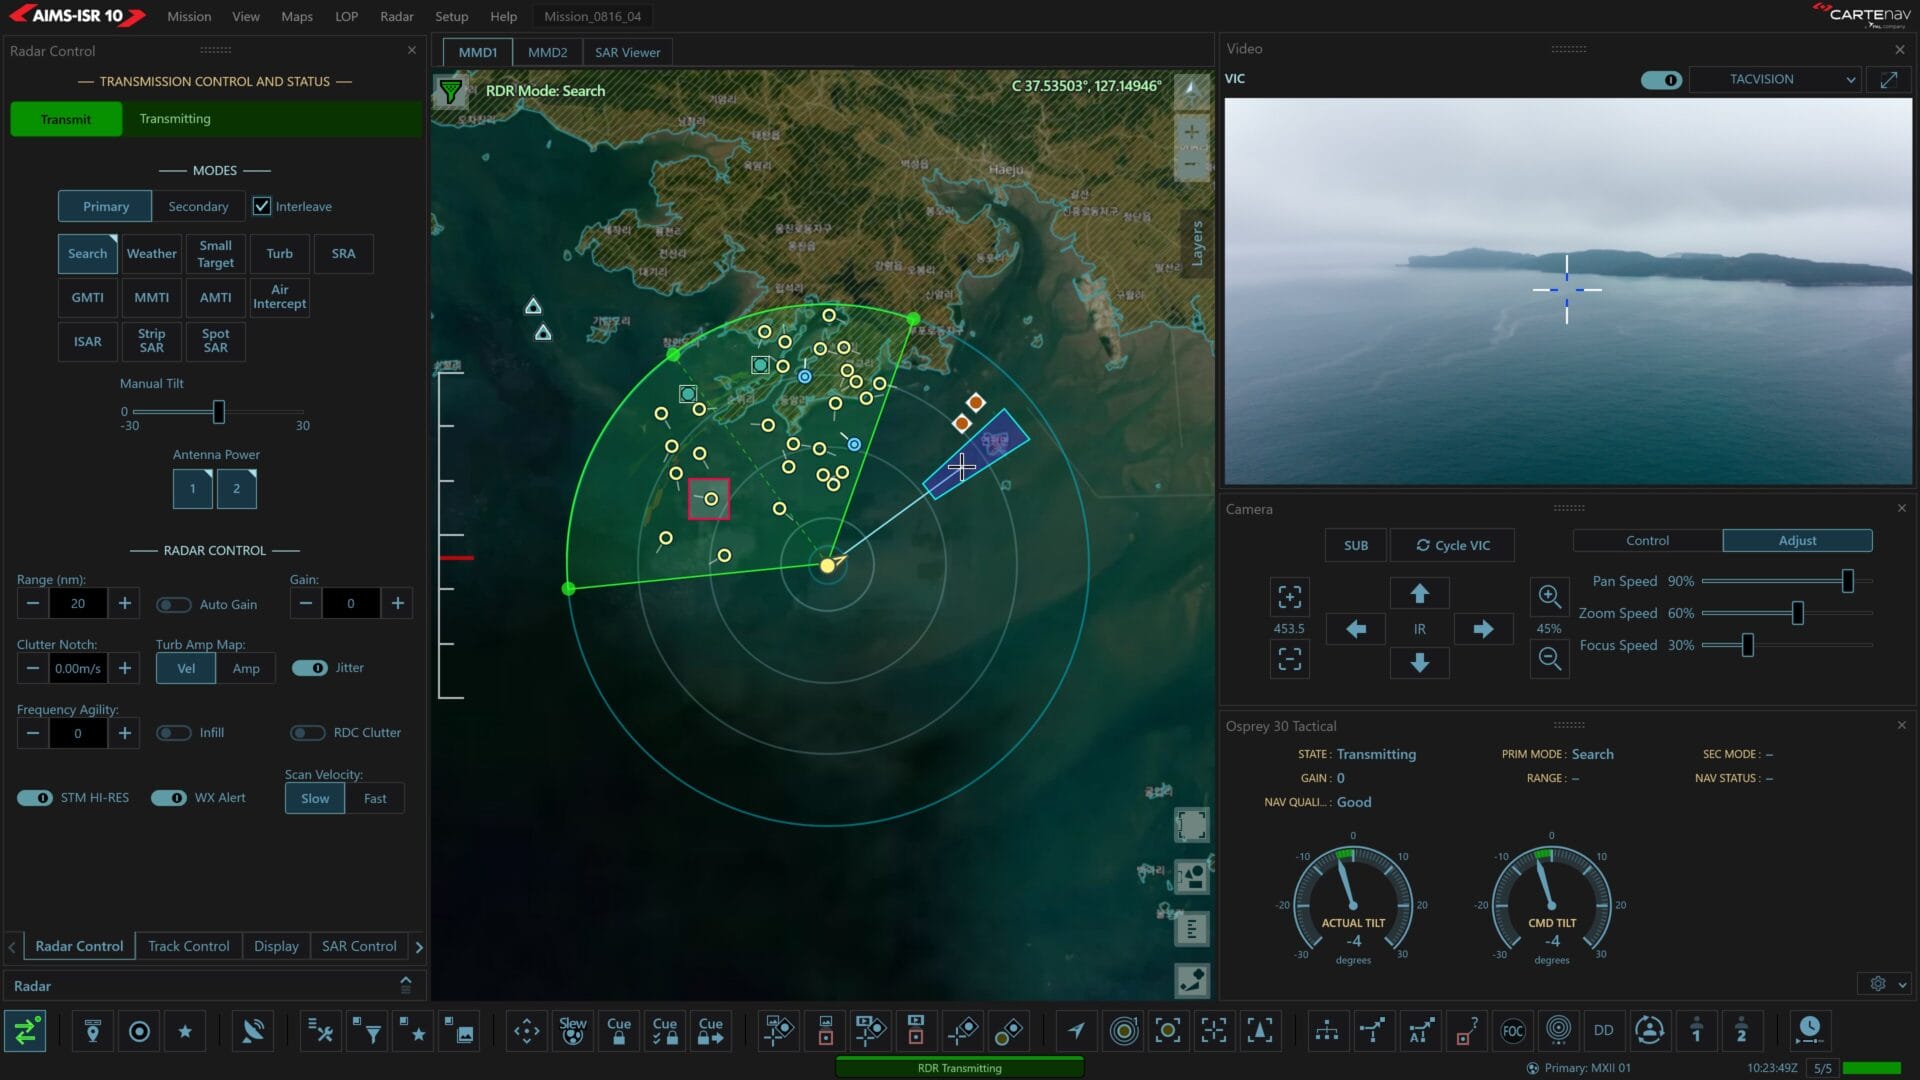
Task: Click the camera zoom in magnifier icon
Action: click(1549, 596)
